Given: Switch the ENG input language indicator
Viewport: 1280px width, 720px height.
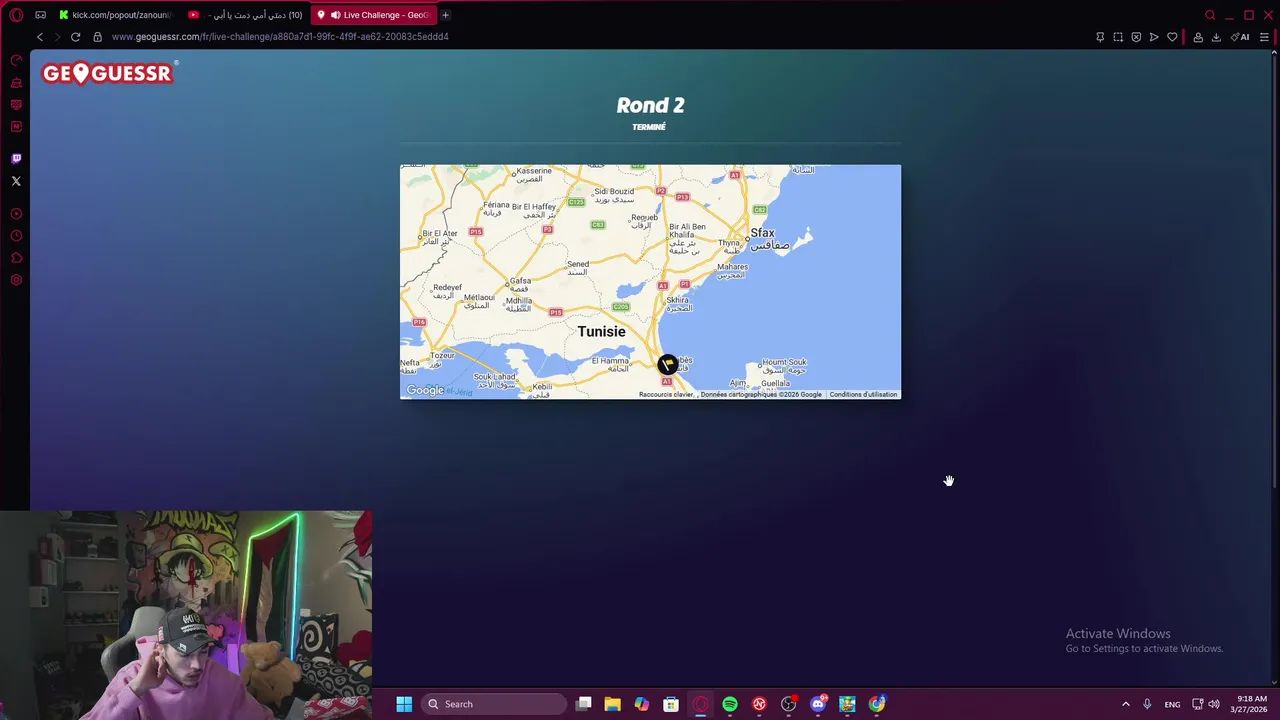Looking at the screenshot, I should click(1172, 704).
